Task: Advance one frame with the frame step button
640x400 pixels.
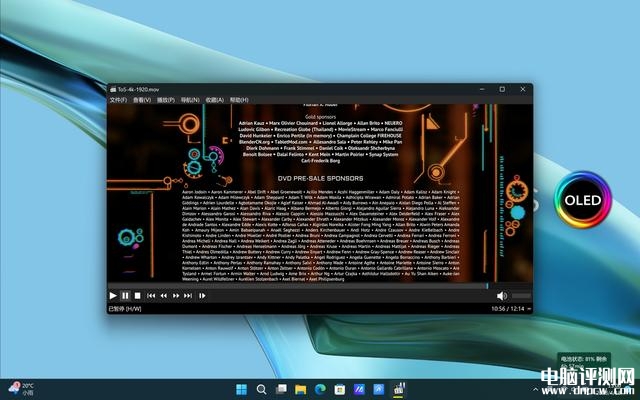Action: (x=202, y=296)
